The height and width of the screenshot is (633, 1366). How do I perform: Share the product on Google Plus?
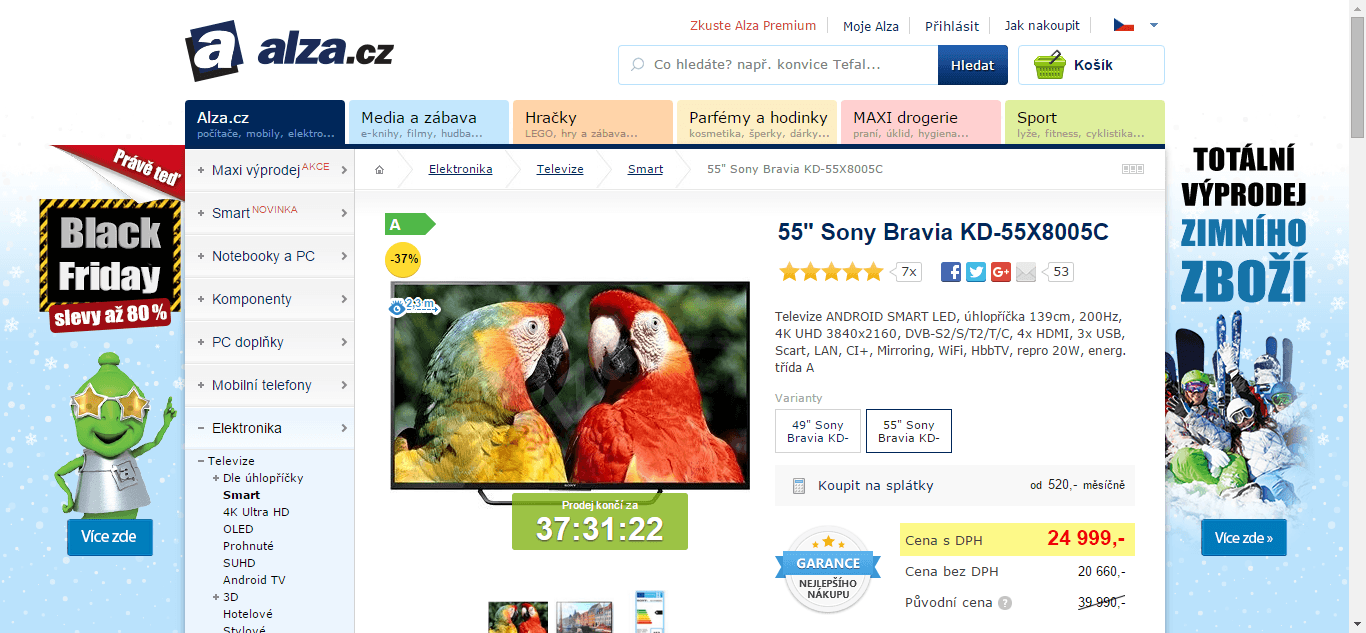pos(1001,272)
